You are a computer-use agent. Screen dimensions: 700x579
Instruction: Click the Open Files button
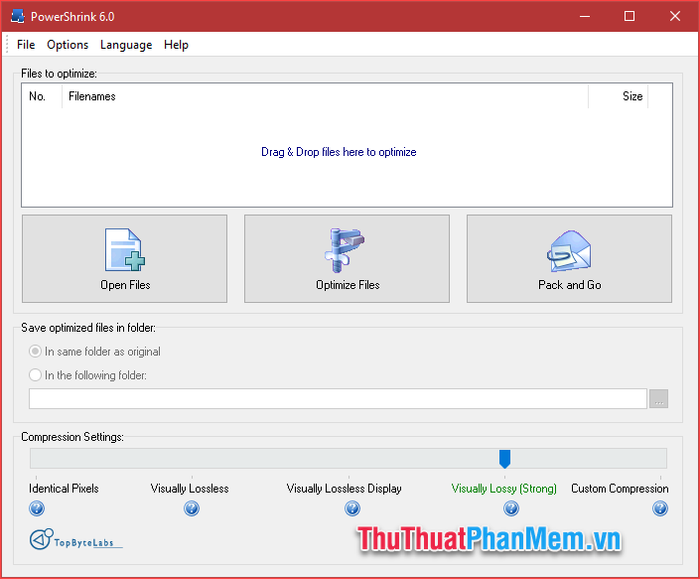[125, 259]
